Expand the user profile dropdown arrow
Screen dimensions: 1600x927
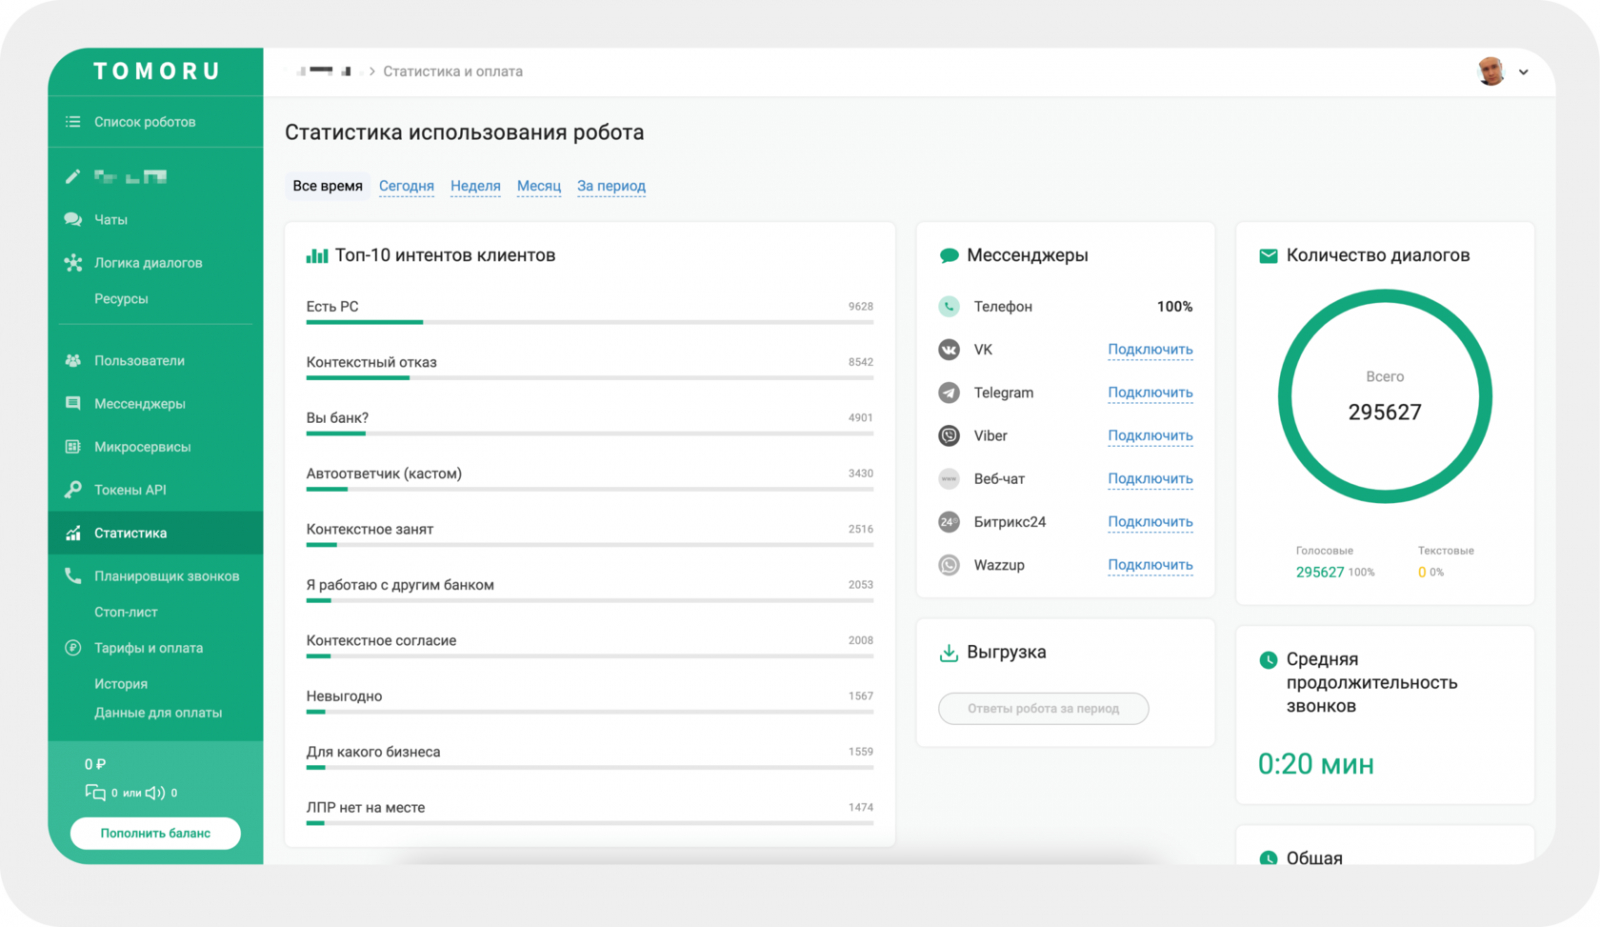[1523, 72]
